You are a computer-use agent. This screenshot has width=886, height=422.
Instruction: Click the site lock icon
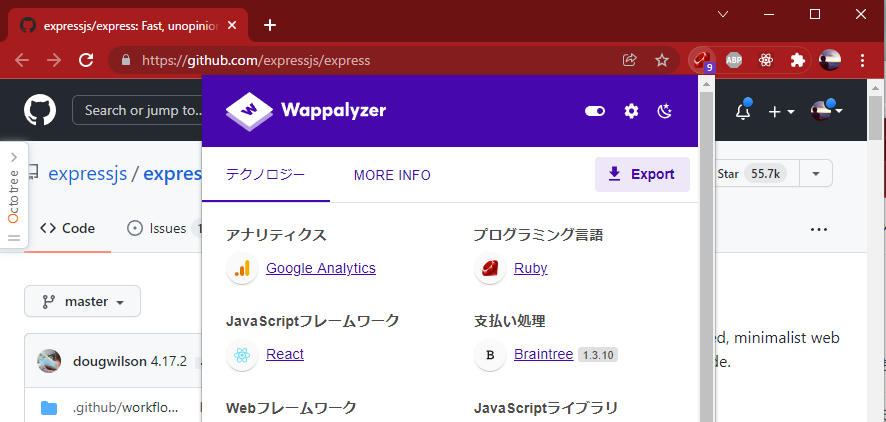click(126, 60)
